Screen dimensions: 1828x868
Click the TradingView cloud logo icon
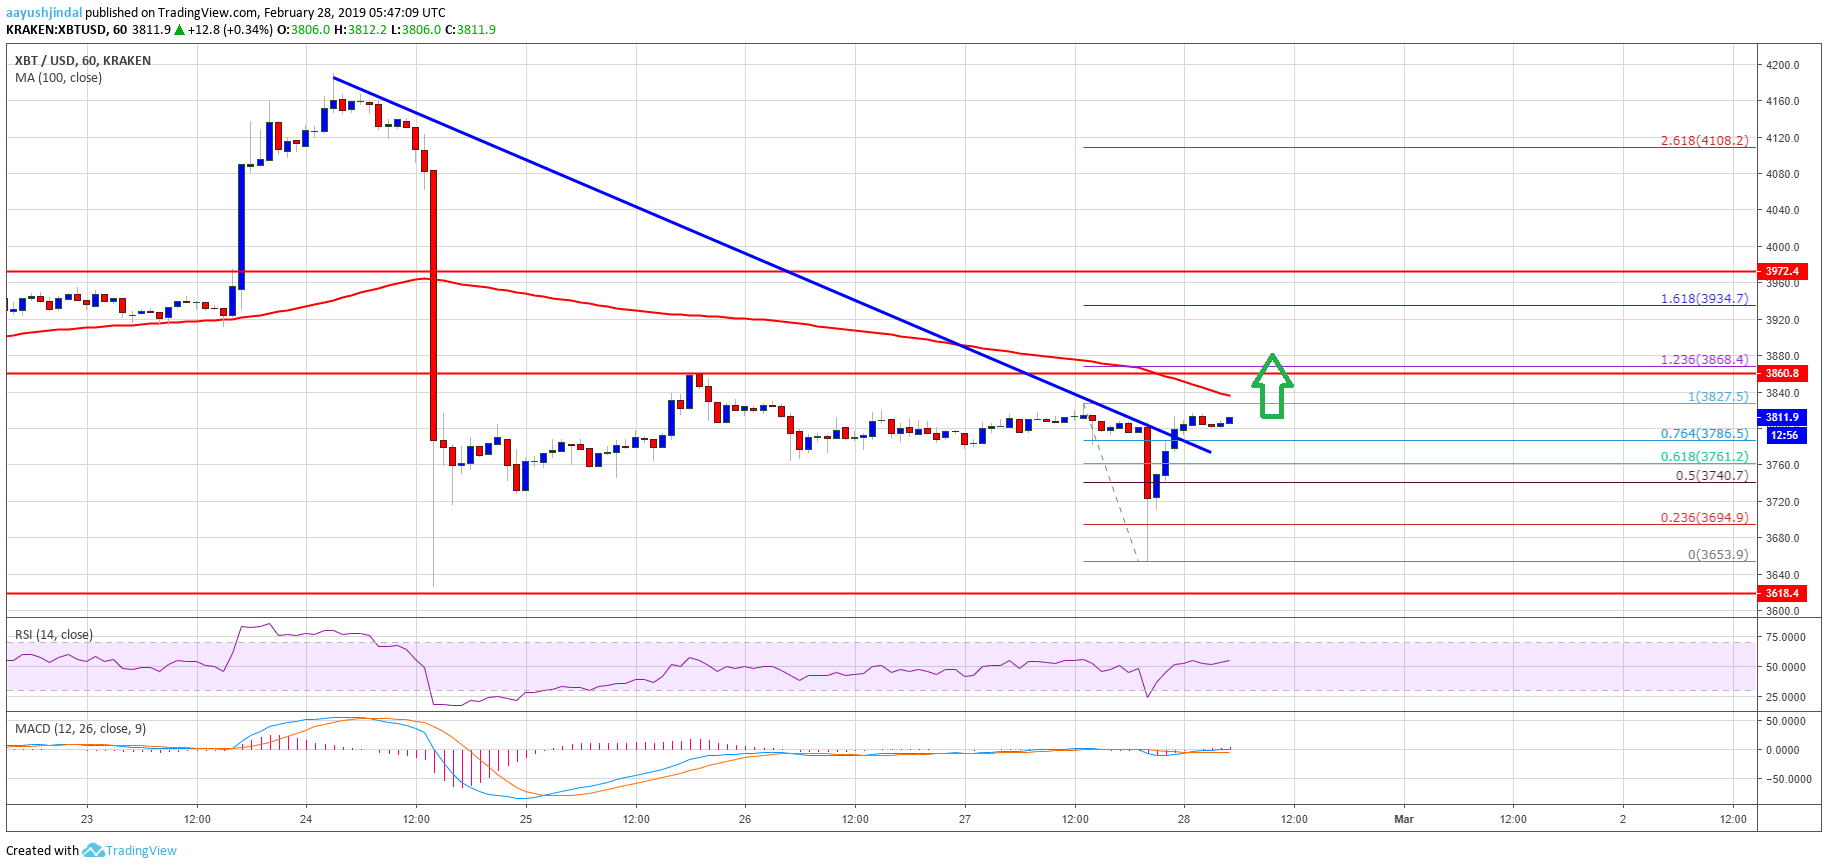(93, 850)
